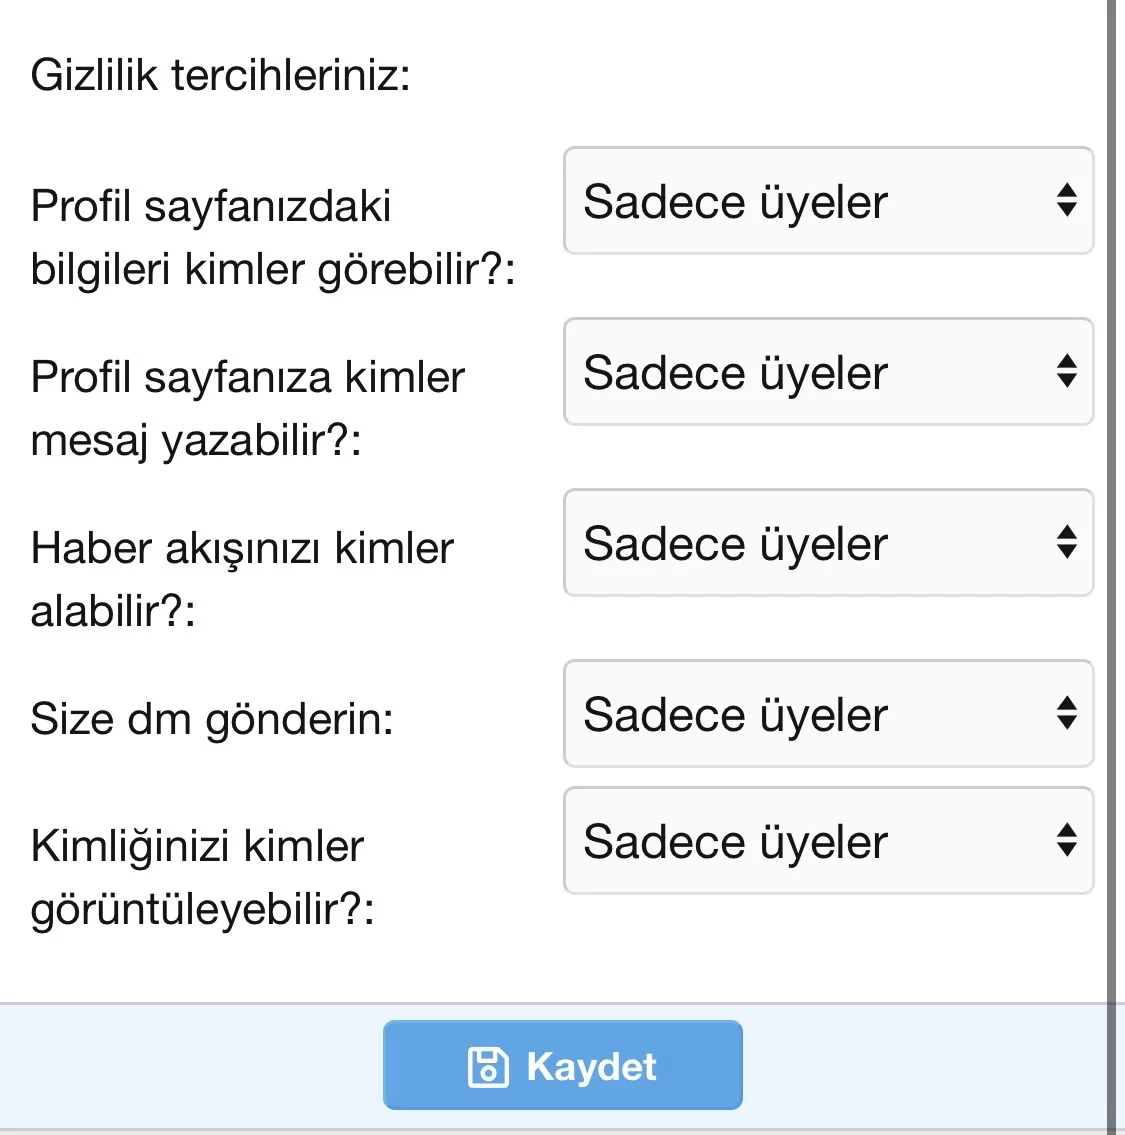Click the arrows icon on the profile message dropdown
Screen dimensions: 1125x1135
(1067, 372)
